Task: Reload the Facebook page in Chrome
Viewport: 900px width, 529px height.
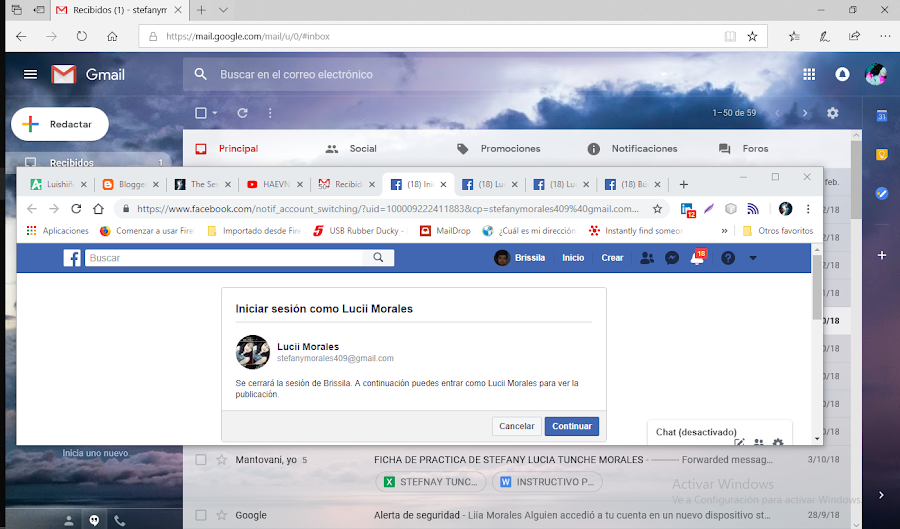Action: click(76, 209)
